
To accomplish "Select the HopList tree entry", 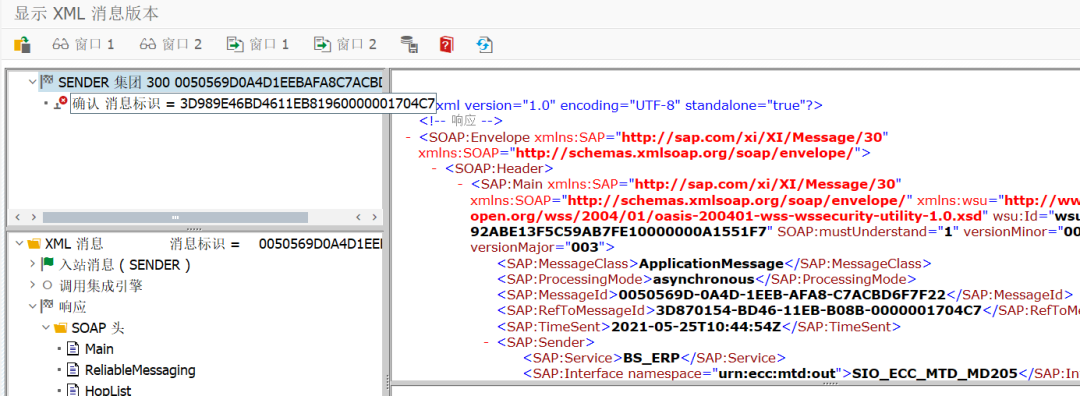I will tap(107, 391).
